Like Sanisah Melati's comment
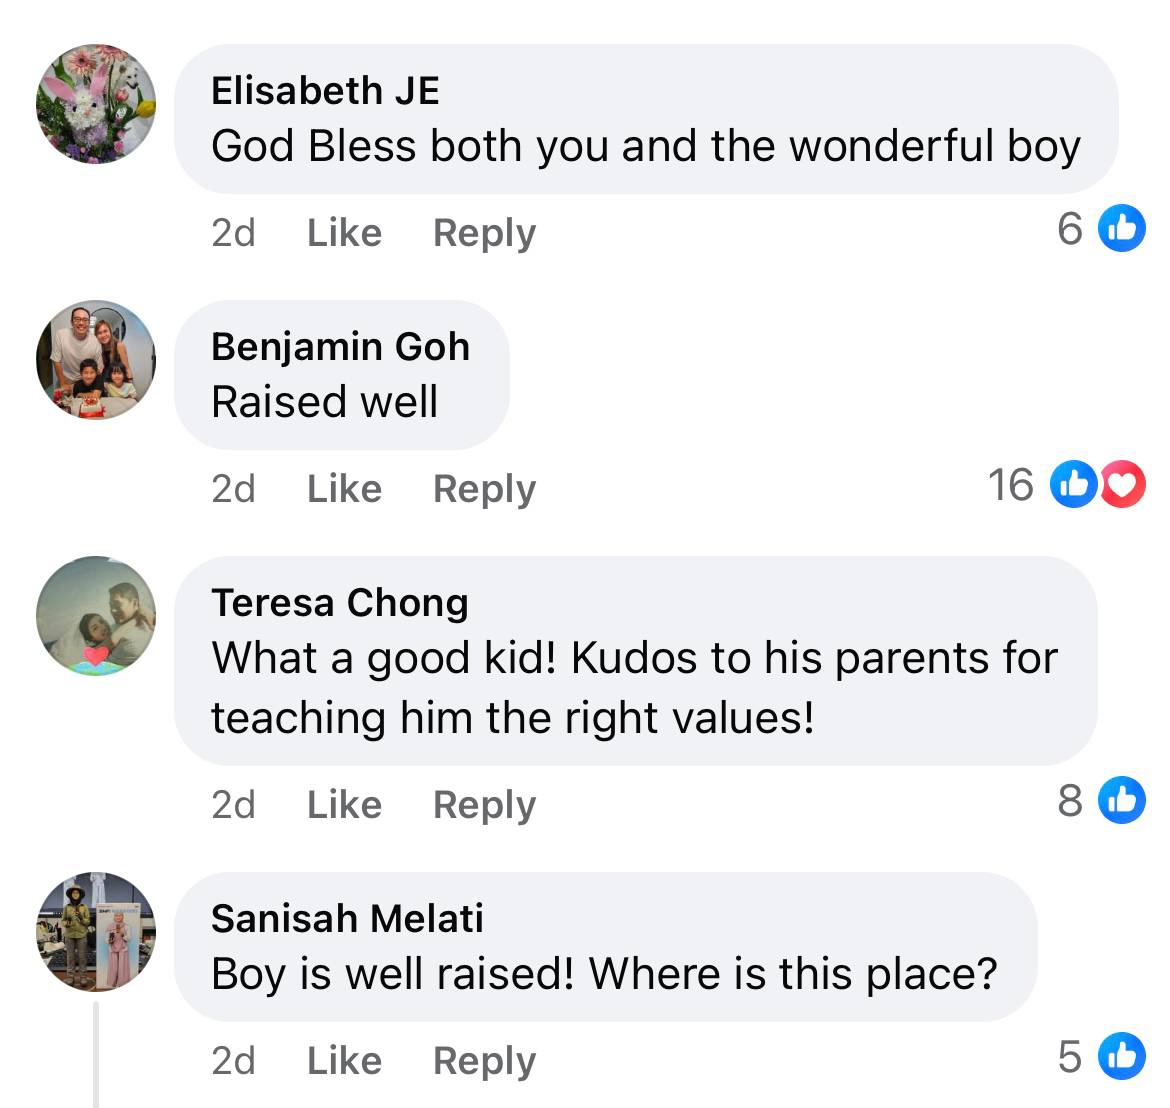 point(344,1061)
